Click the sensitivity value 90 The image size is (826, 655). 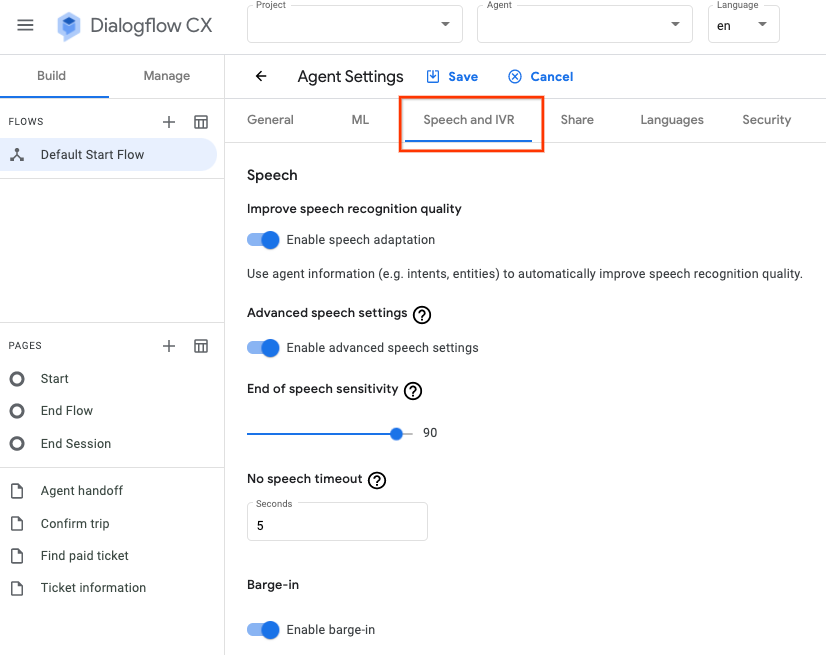(x=430, y=433)
